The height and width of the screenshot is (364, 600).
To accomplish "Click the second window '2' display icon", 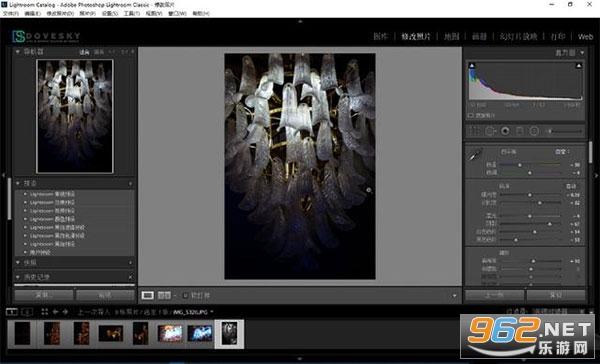I will click(27, 312).
